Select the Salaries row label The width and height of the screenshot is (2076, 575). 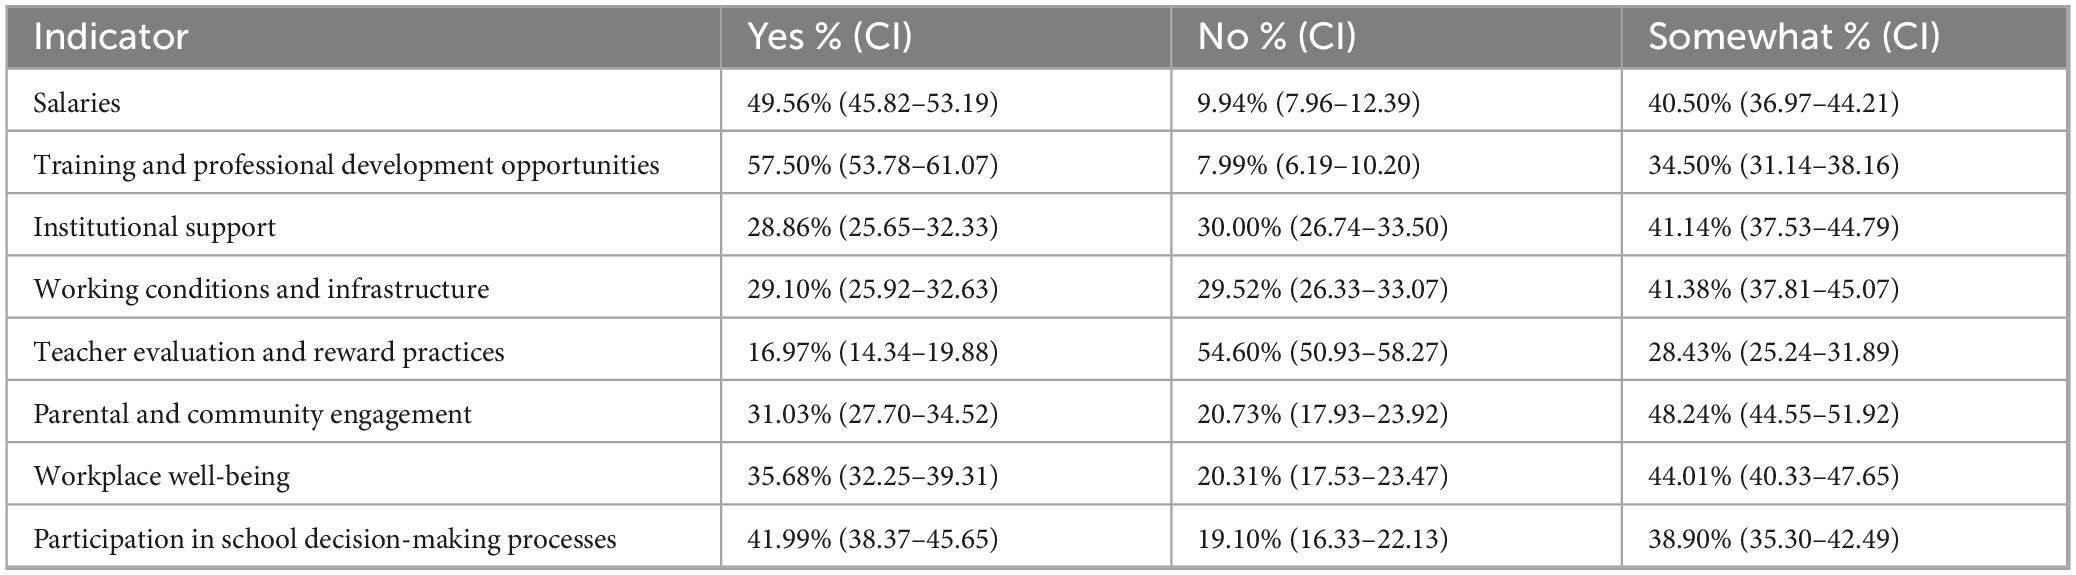[x=77, y=103]
